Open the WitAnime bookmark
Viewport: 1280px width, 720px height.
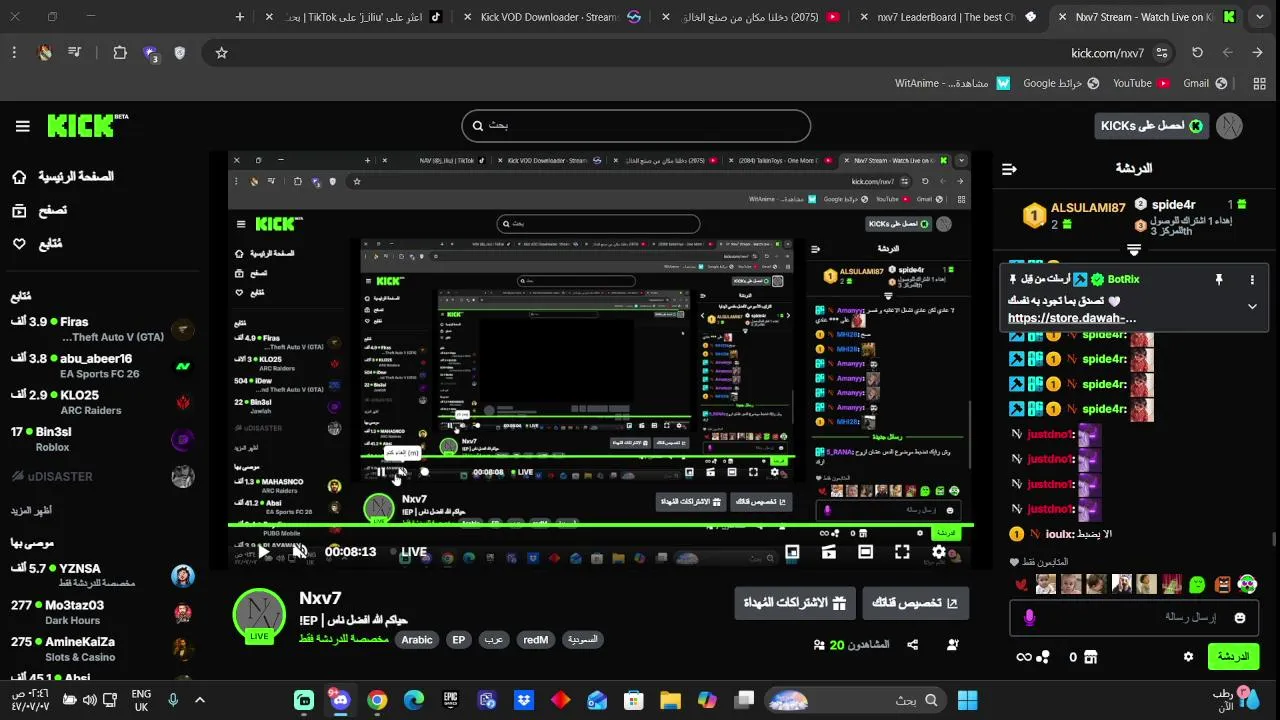coord(952,83)
